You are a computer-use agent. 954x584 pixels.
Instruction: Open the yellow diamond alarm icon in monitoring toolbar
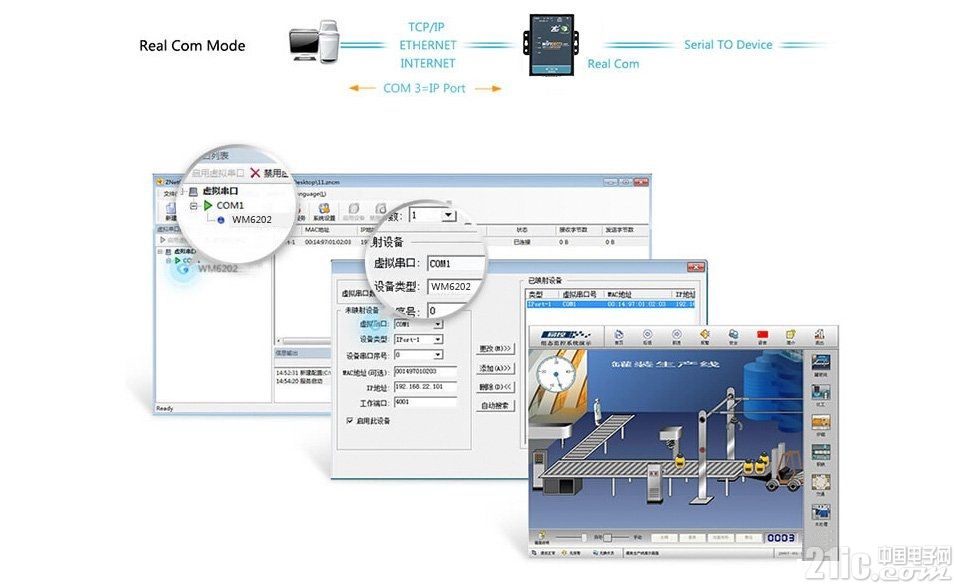point(705,335)
